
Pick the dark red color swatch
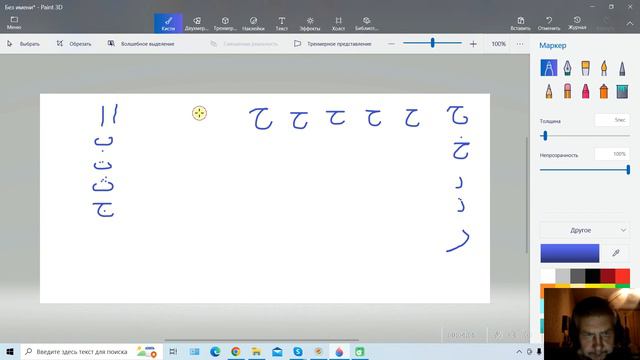607,276
